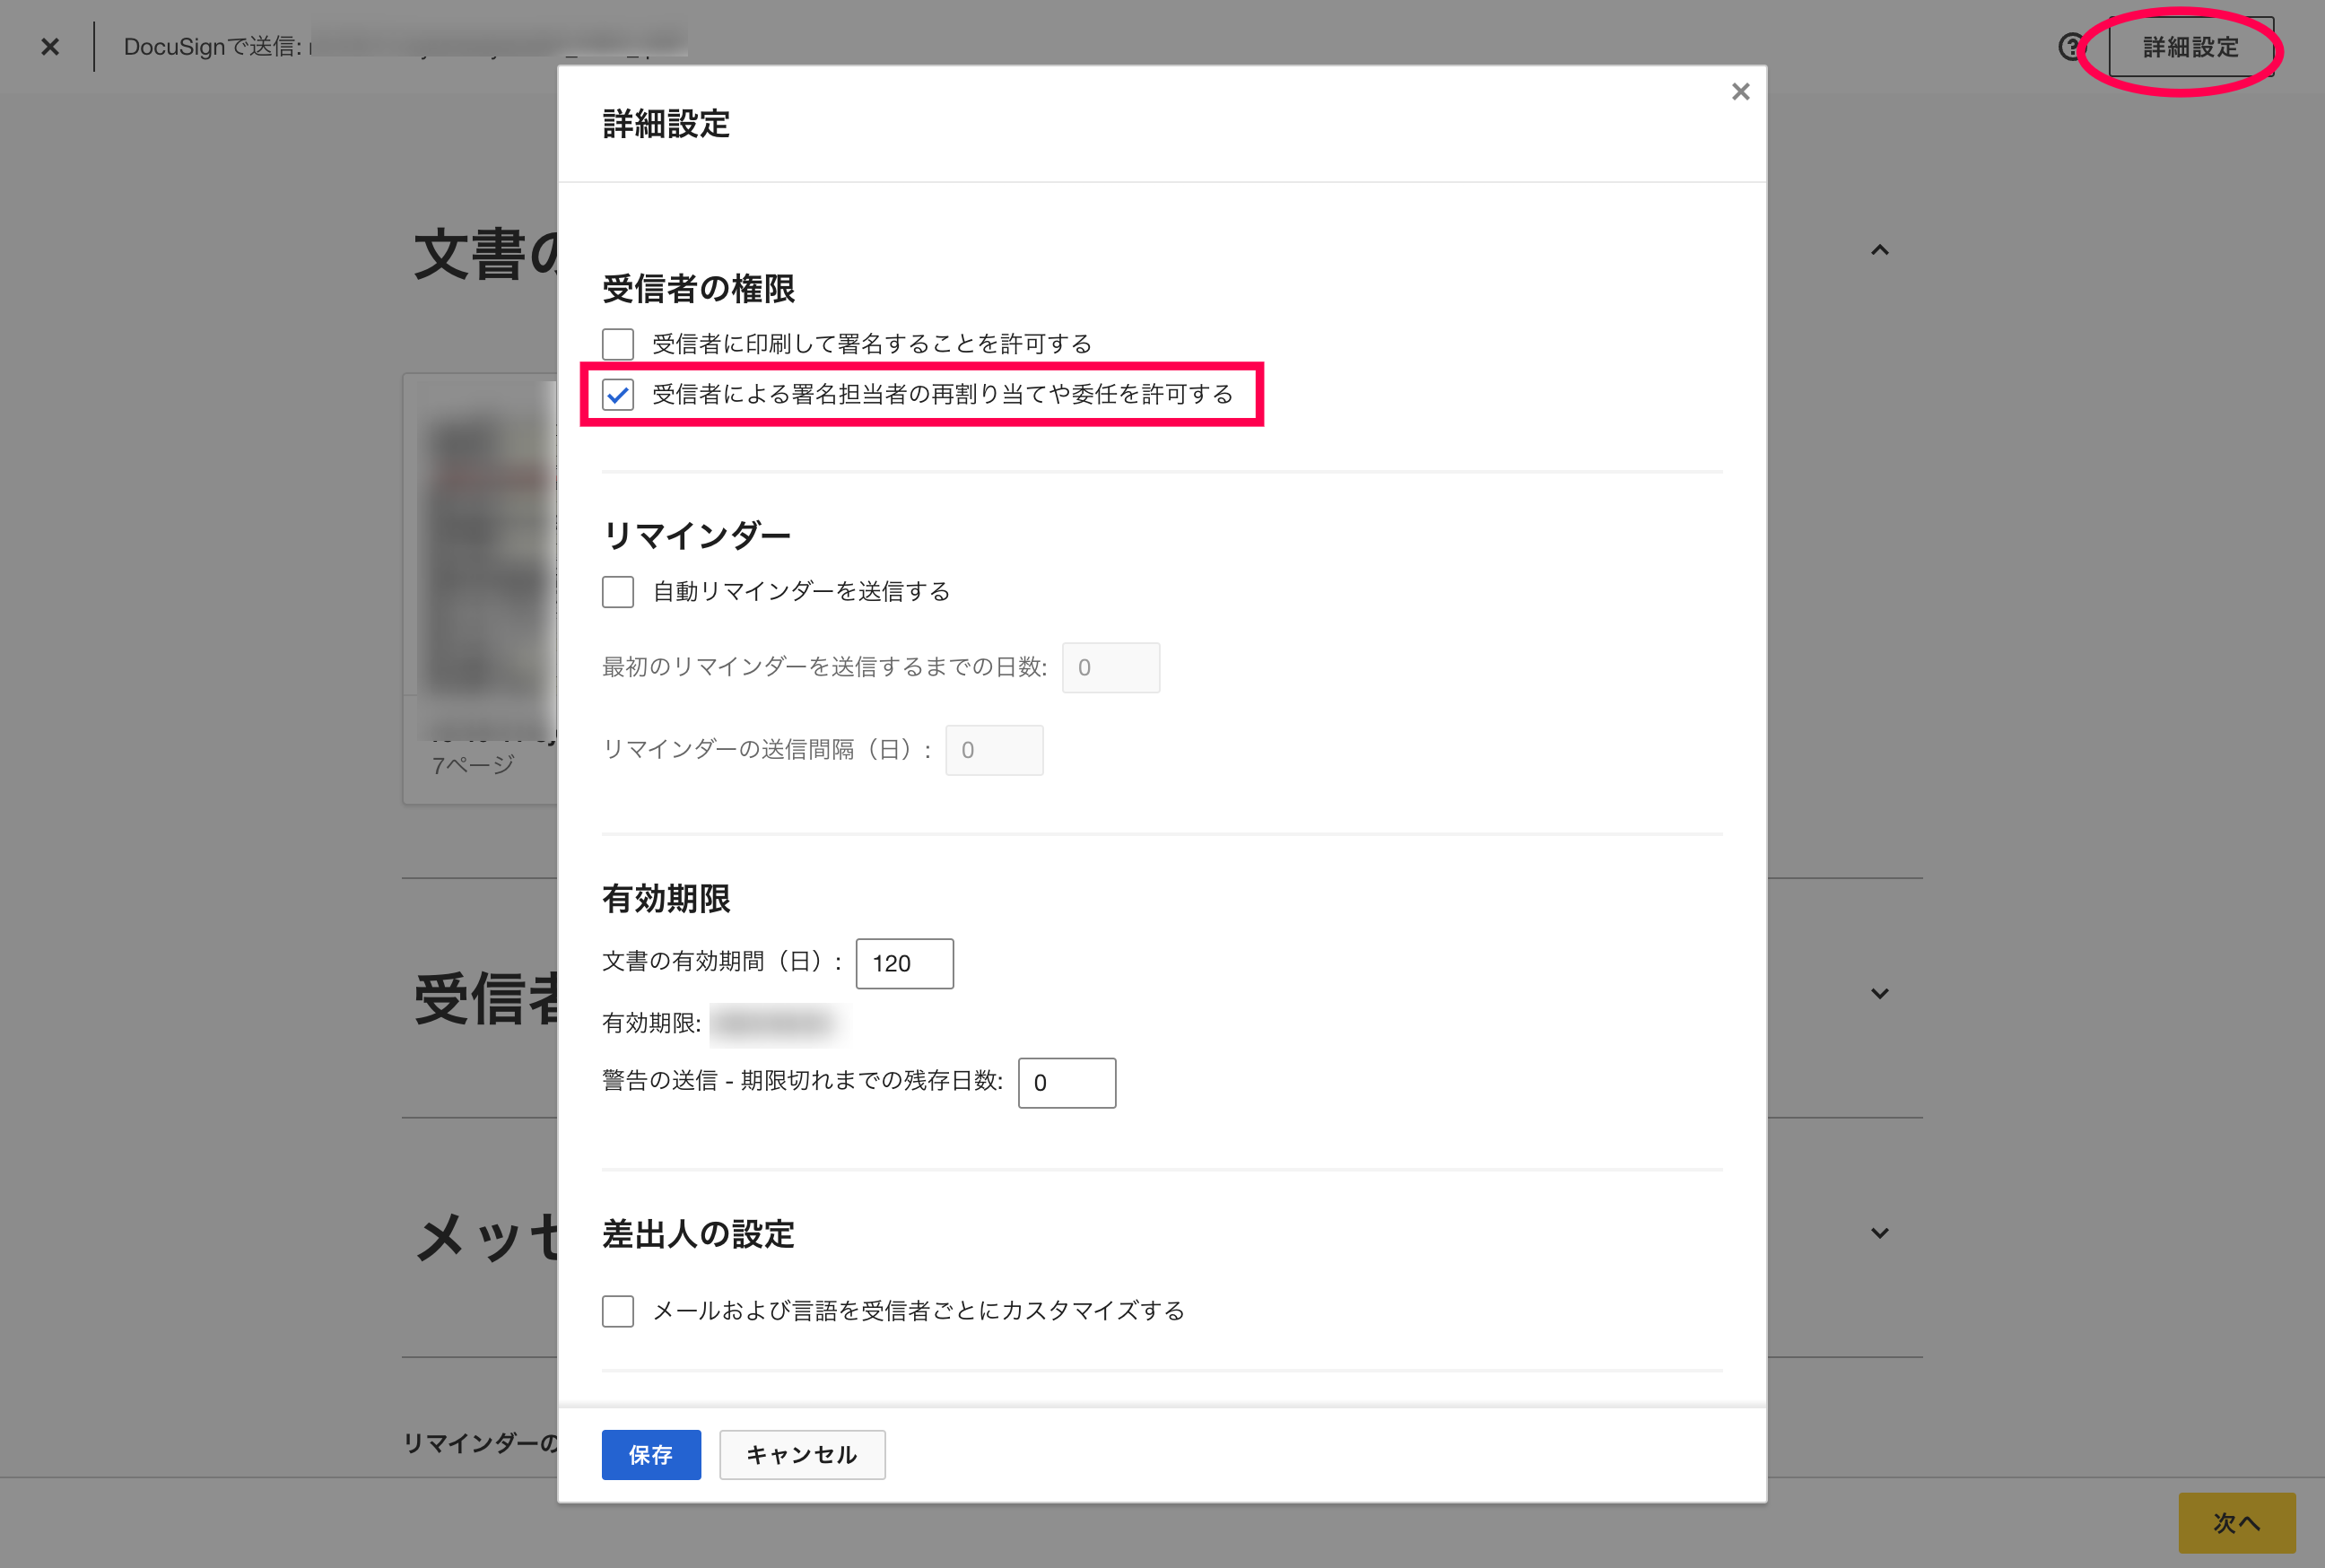Viewport: 2325px width, 1568px height.
Task: Open the help question mark icon
Action: pyautogui.click(x=2072, y=47)
